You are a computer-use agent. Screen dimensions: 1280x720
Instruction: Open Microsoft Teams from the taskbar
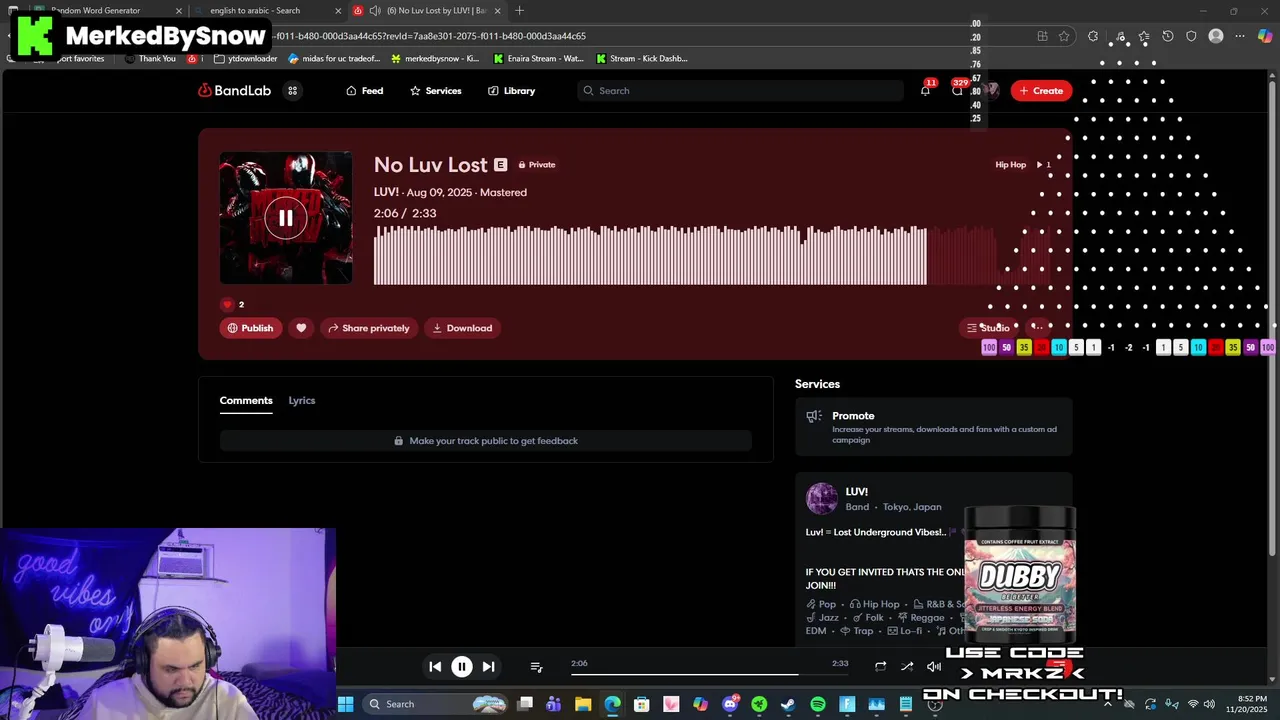554,704
